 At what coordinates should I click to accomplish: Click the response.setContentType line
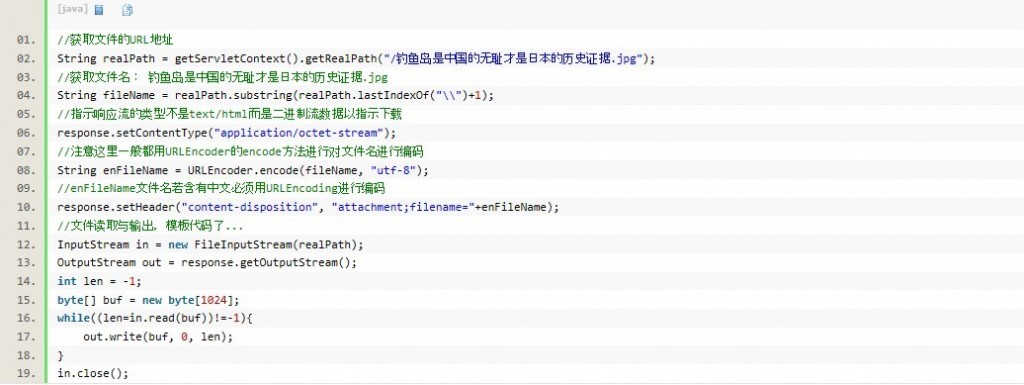click(x=227, y=133)
